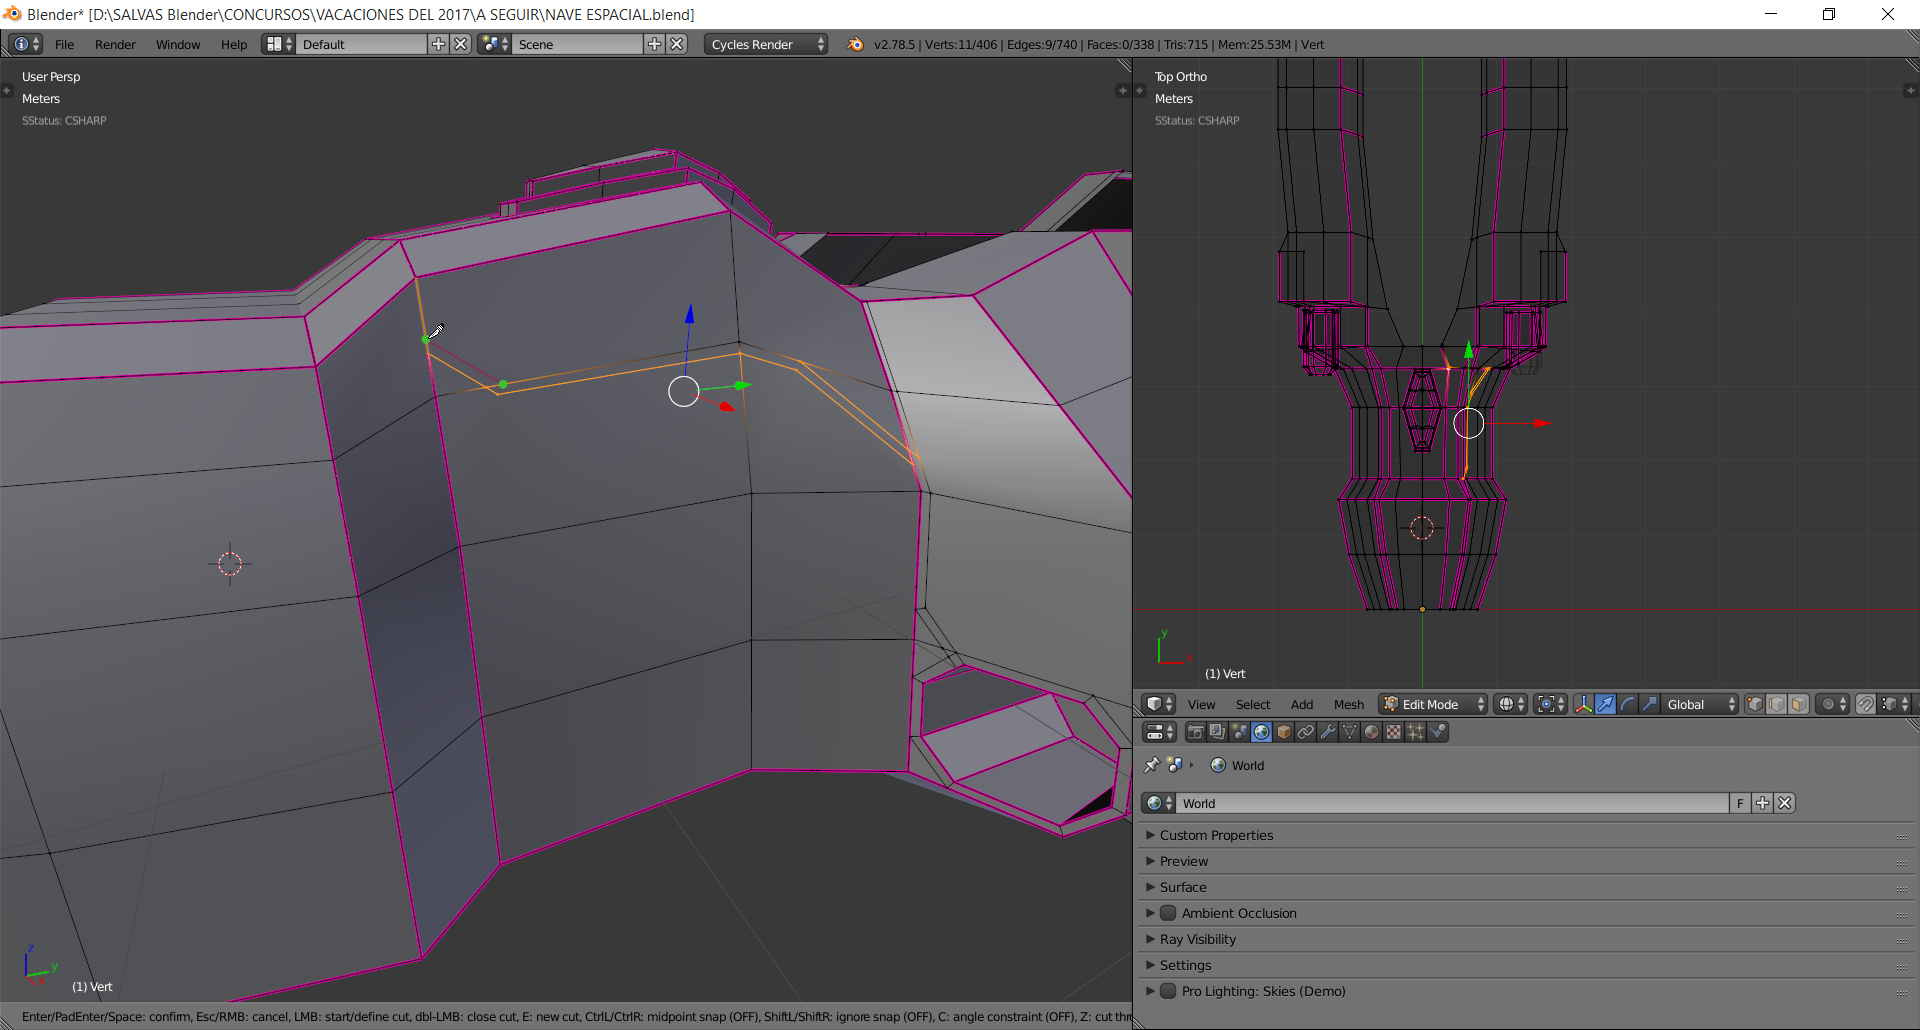Open the Cycles Render engine dropdown
Image resolution: width=1920 pixels, height=1030 pixels.
click(x=766, y=44)
